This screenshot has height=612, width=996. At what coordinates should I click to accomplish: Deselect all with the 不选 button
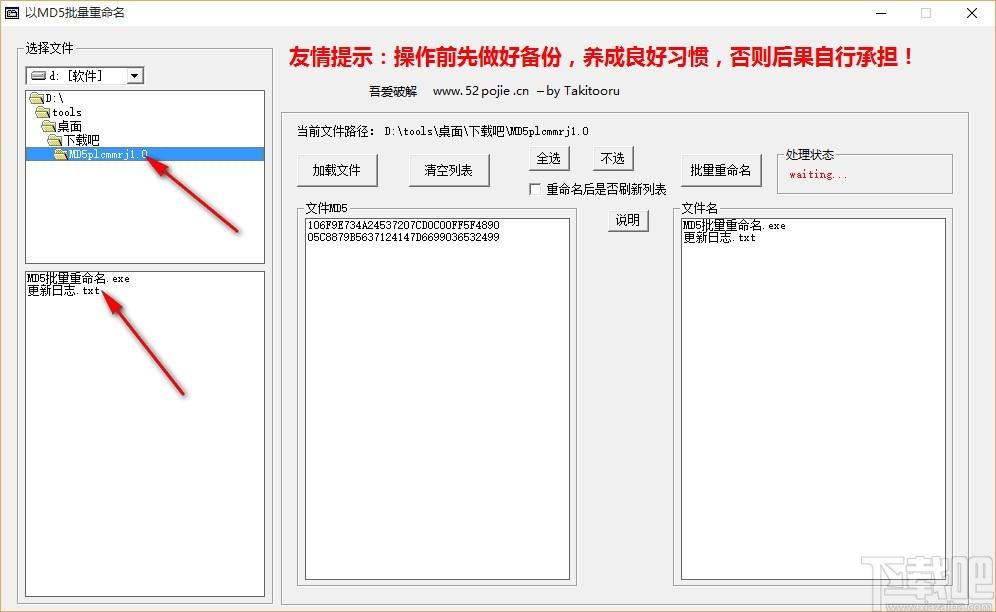613,158
